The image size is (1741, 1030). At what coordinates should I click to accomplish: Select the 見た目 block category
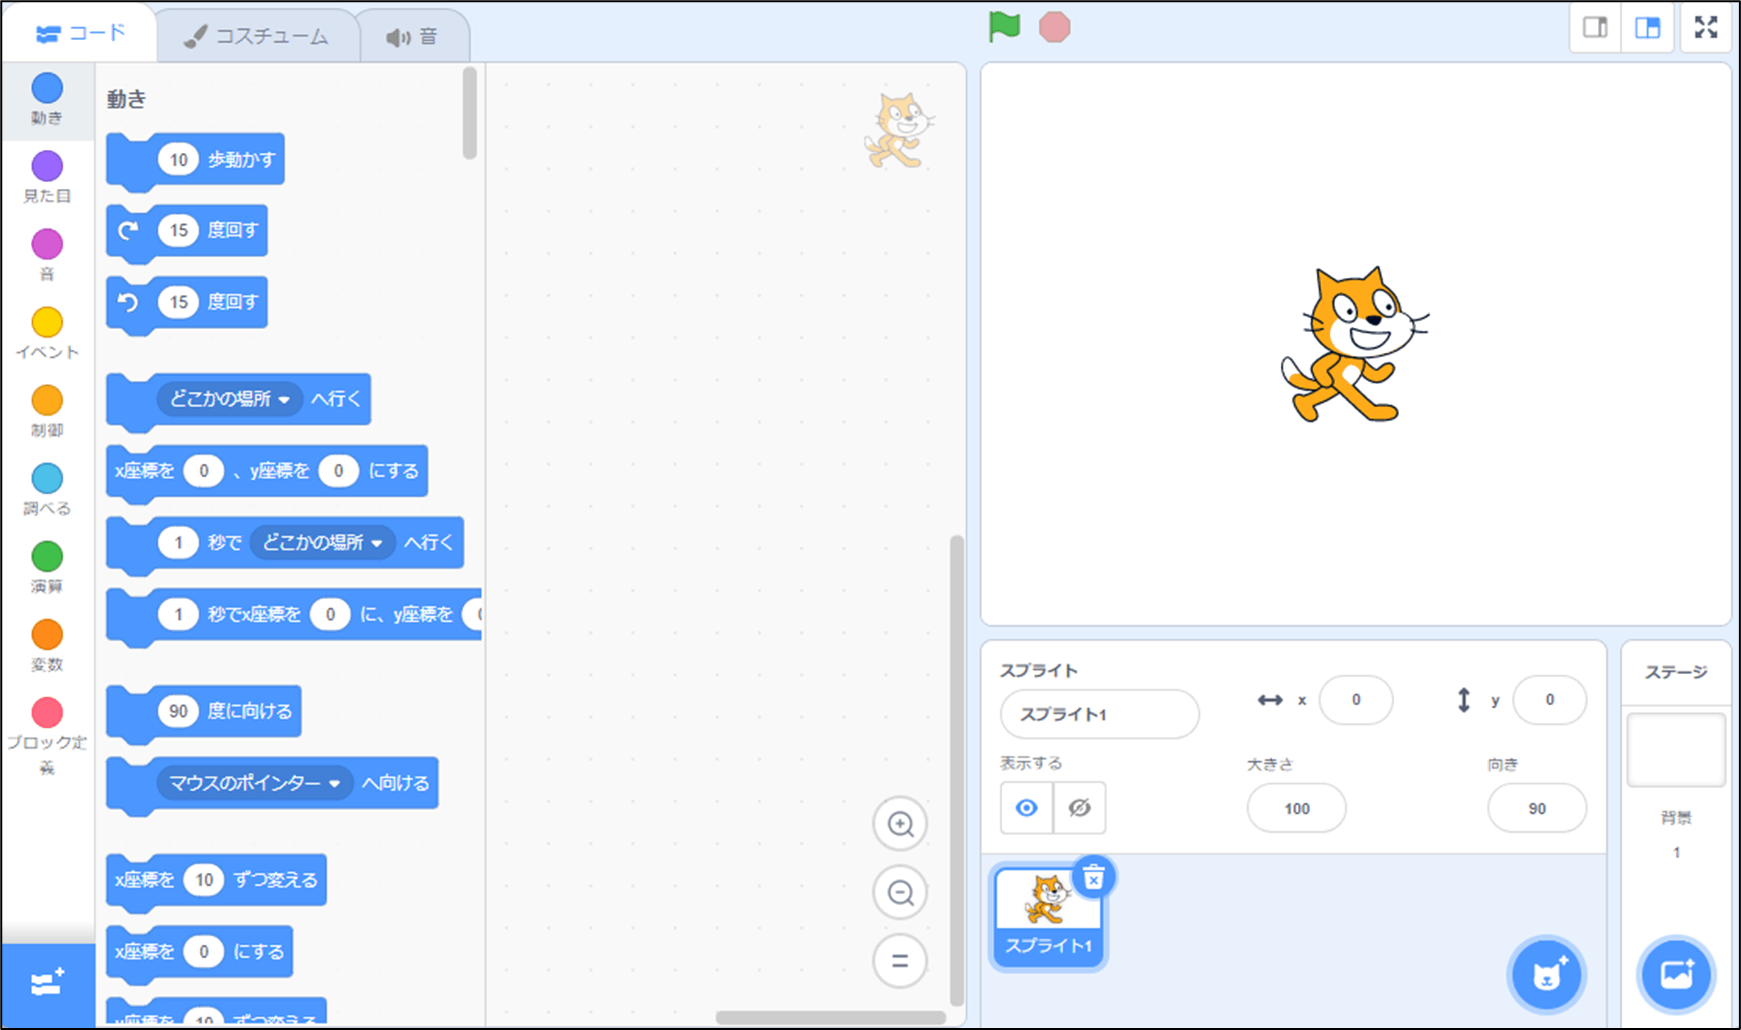click(47, 177)
